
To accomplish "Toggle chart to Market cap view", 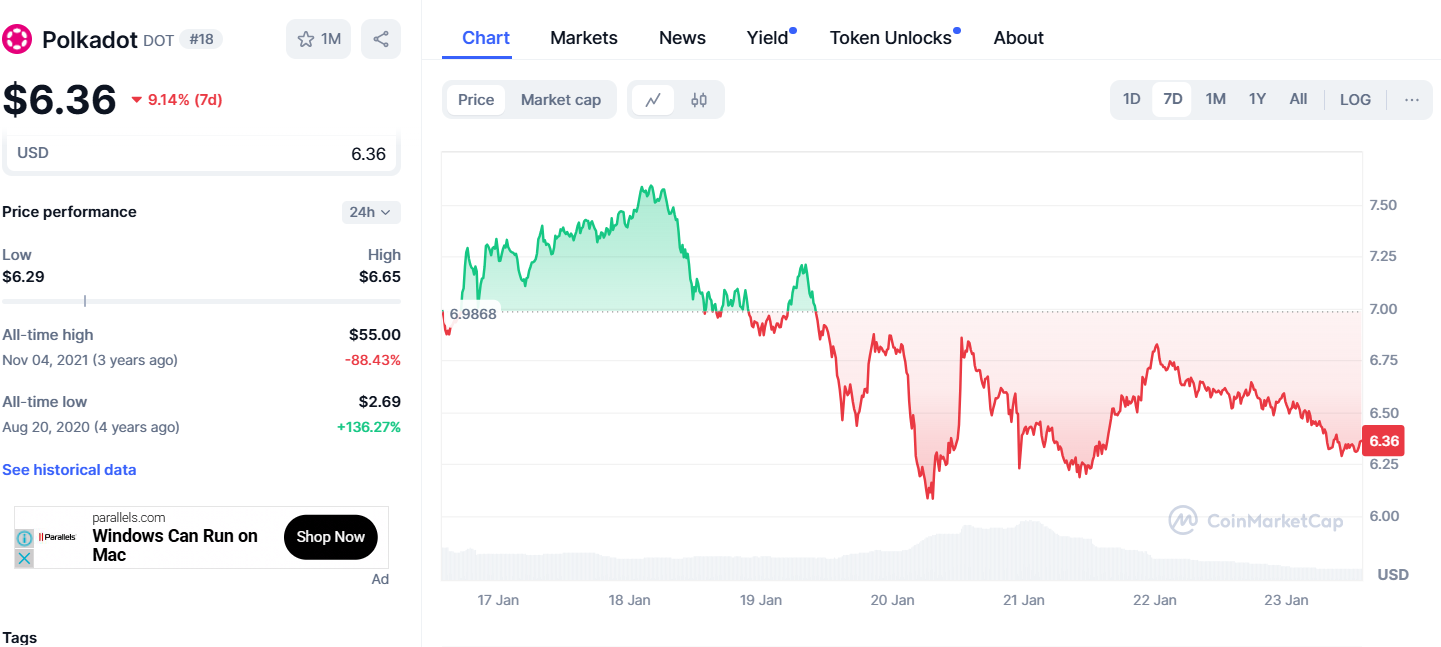I will pyautogui.click(x=561, y=100).
